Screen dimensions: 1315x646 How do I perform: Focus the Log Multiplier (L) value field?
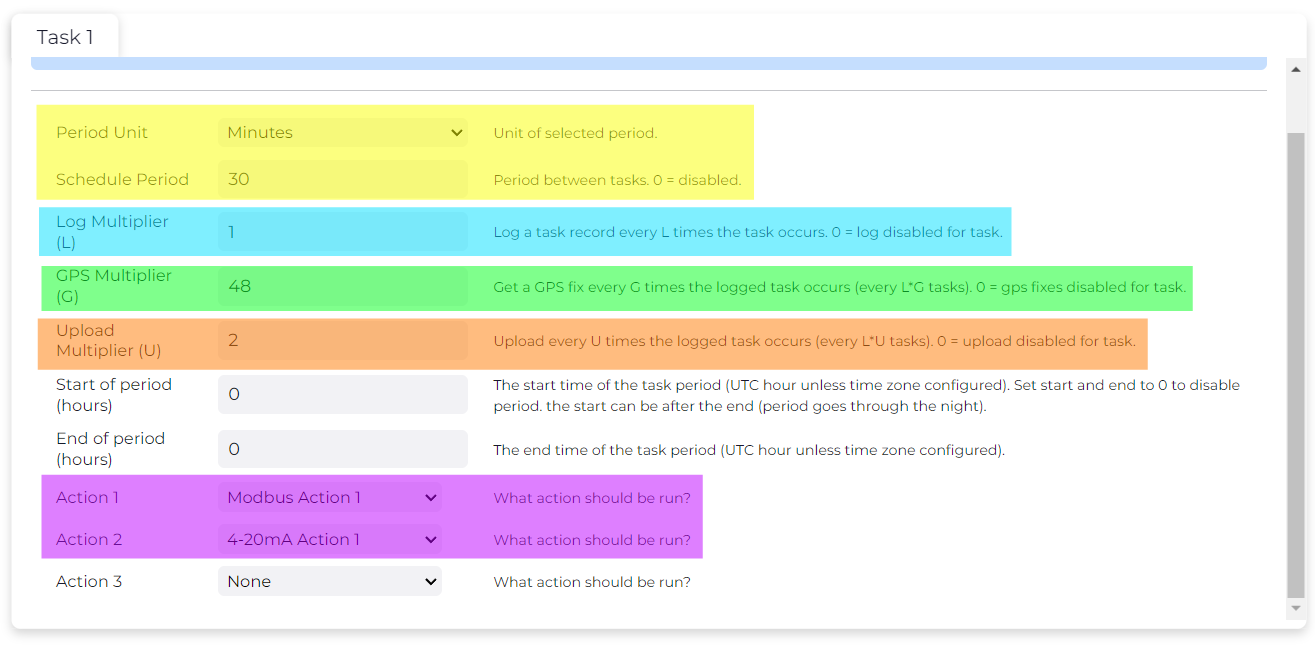tap(342, 232)
